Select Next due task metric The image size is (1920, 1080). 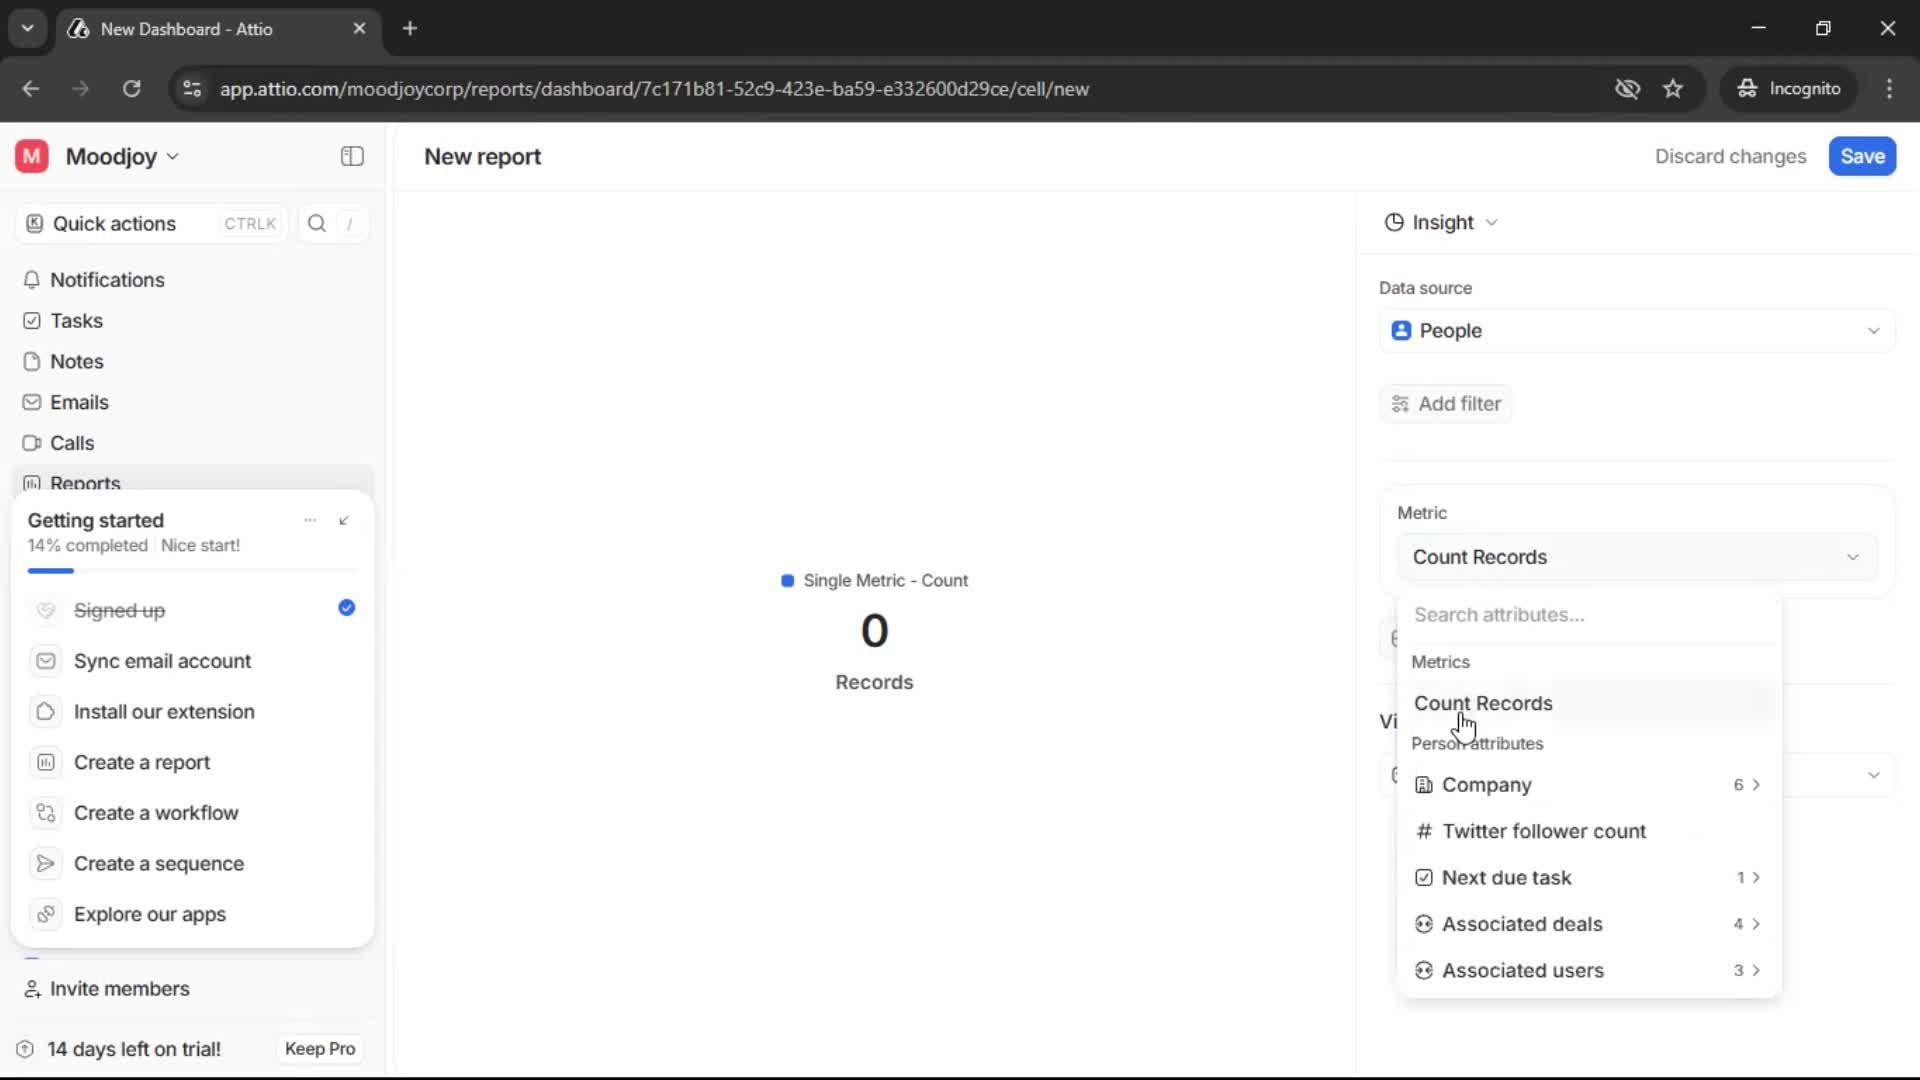[x=1505, y=877]
